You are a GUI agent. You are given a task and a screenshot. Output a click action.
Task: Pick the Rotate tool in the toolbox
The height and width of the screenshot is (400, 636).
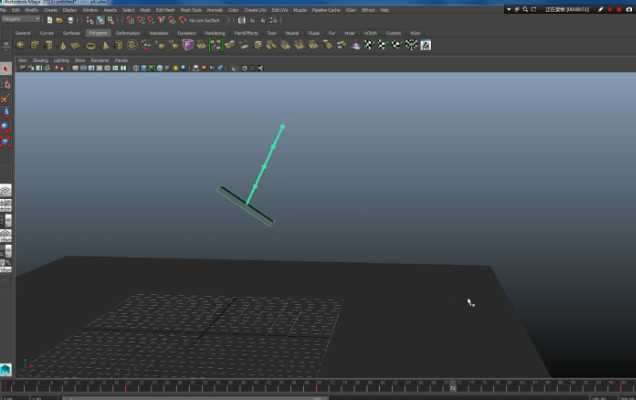(6, 128)
